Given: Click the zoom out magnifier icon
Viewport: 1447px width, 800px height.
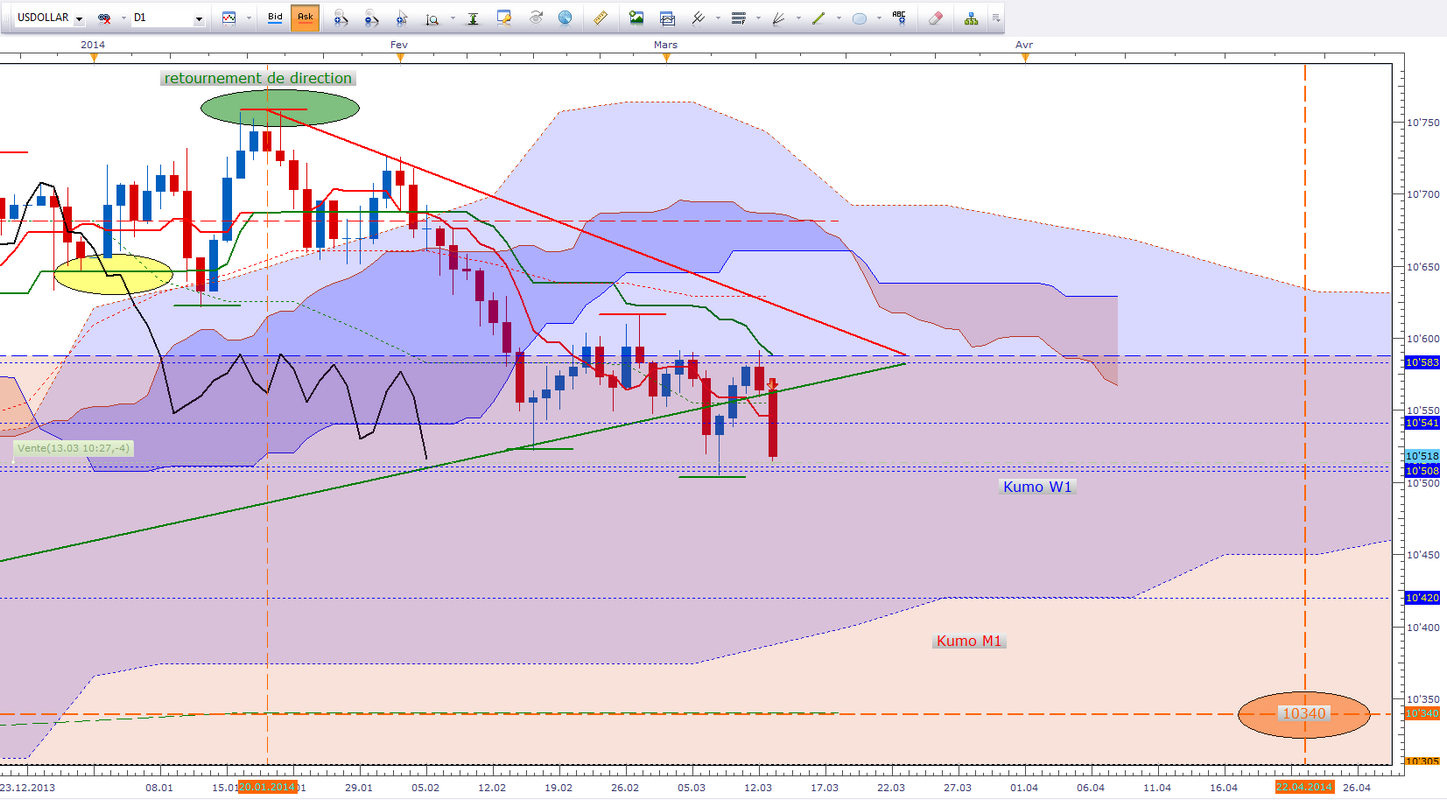Looking at the screenshot, I should [x=371, y=18].
